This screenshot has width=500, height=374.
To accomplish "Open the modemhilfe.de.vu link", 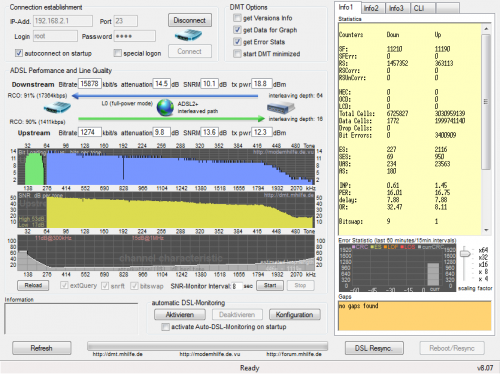I will (x=210, y=354).
